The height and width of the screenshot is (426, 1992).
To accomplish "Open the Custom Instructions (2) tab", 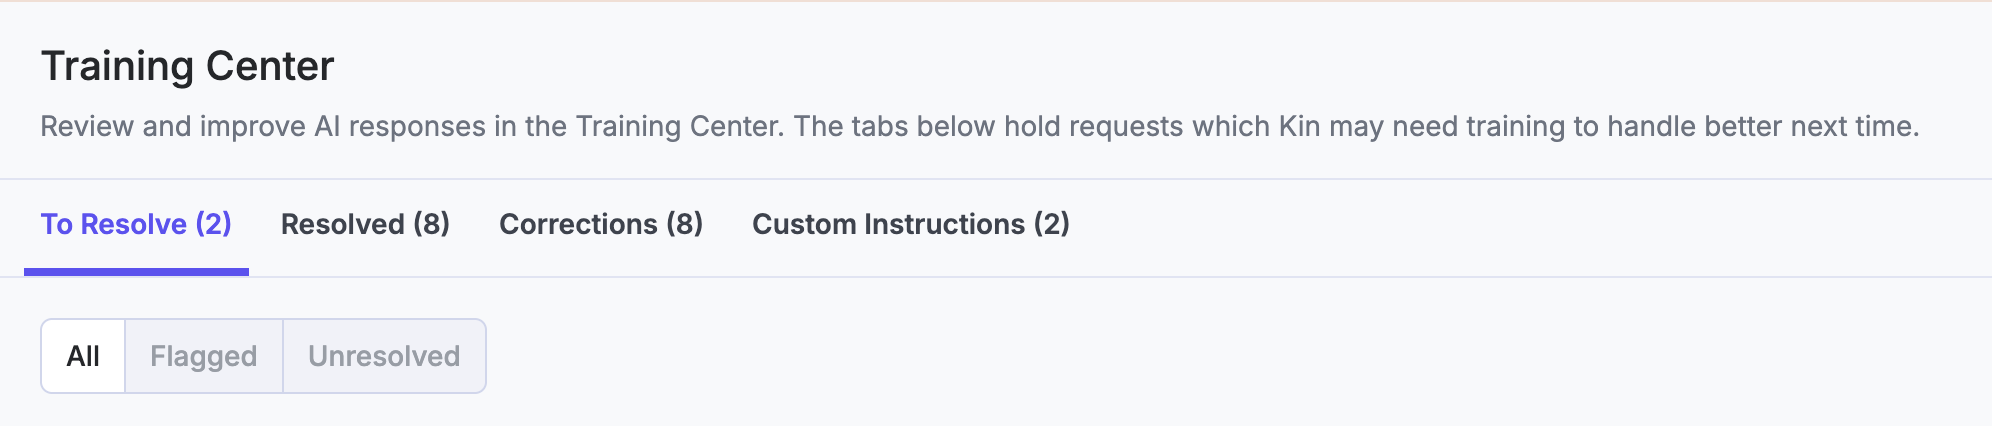I will pyautogui.click(x=911, y=224).
